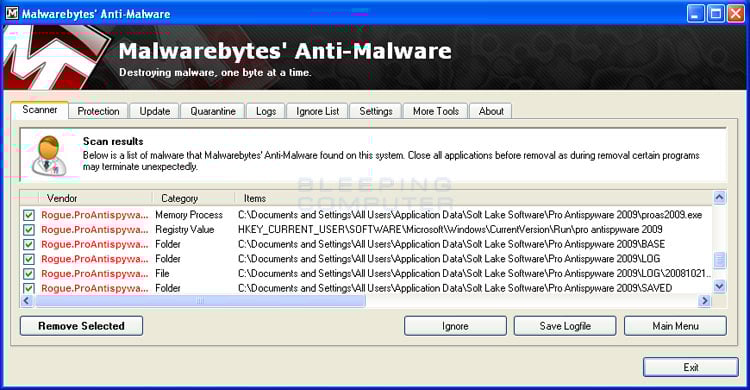
Task: Click the Ignore button
Action: (x=455, y=326)
